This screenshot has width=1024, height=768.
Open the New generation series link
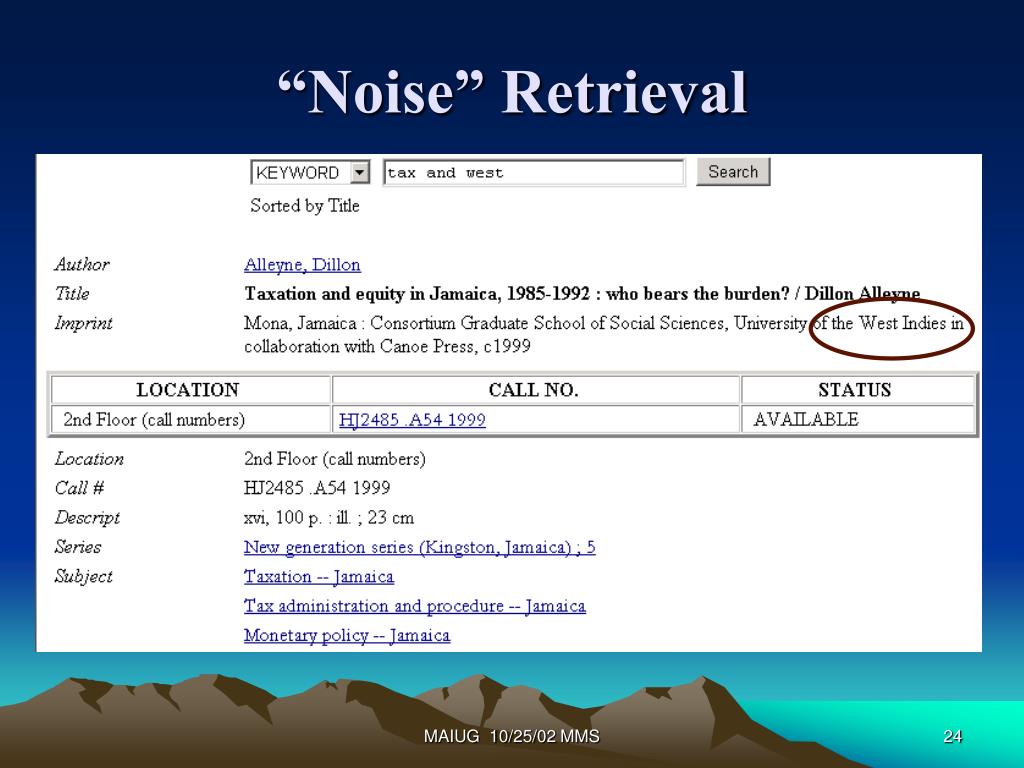[419, 547]
